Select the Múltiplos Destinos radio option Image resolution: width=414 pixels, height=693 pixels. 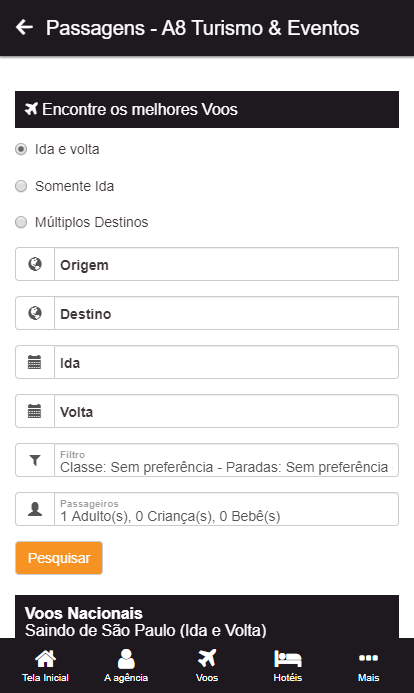[21, 222]
